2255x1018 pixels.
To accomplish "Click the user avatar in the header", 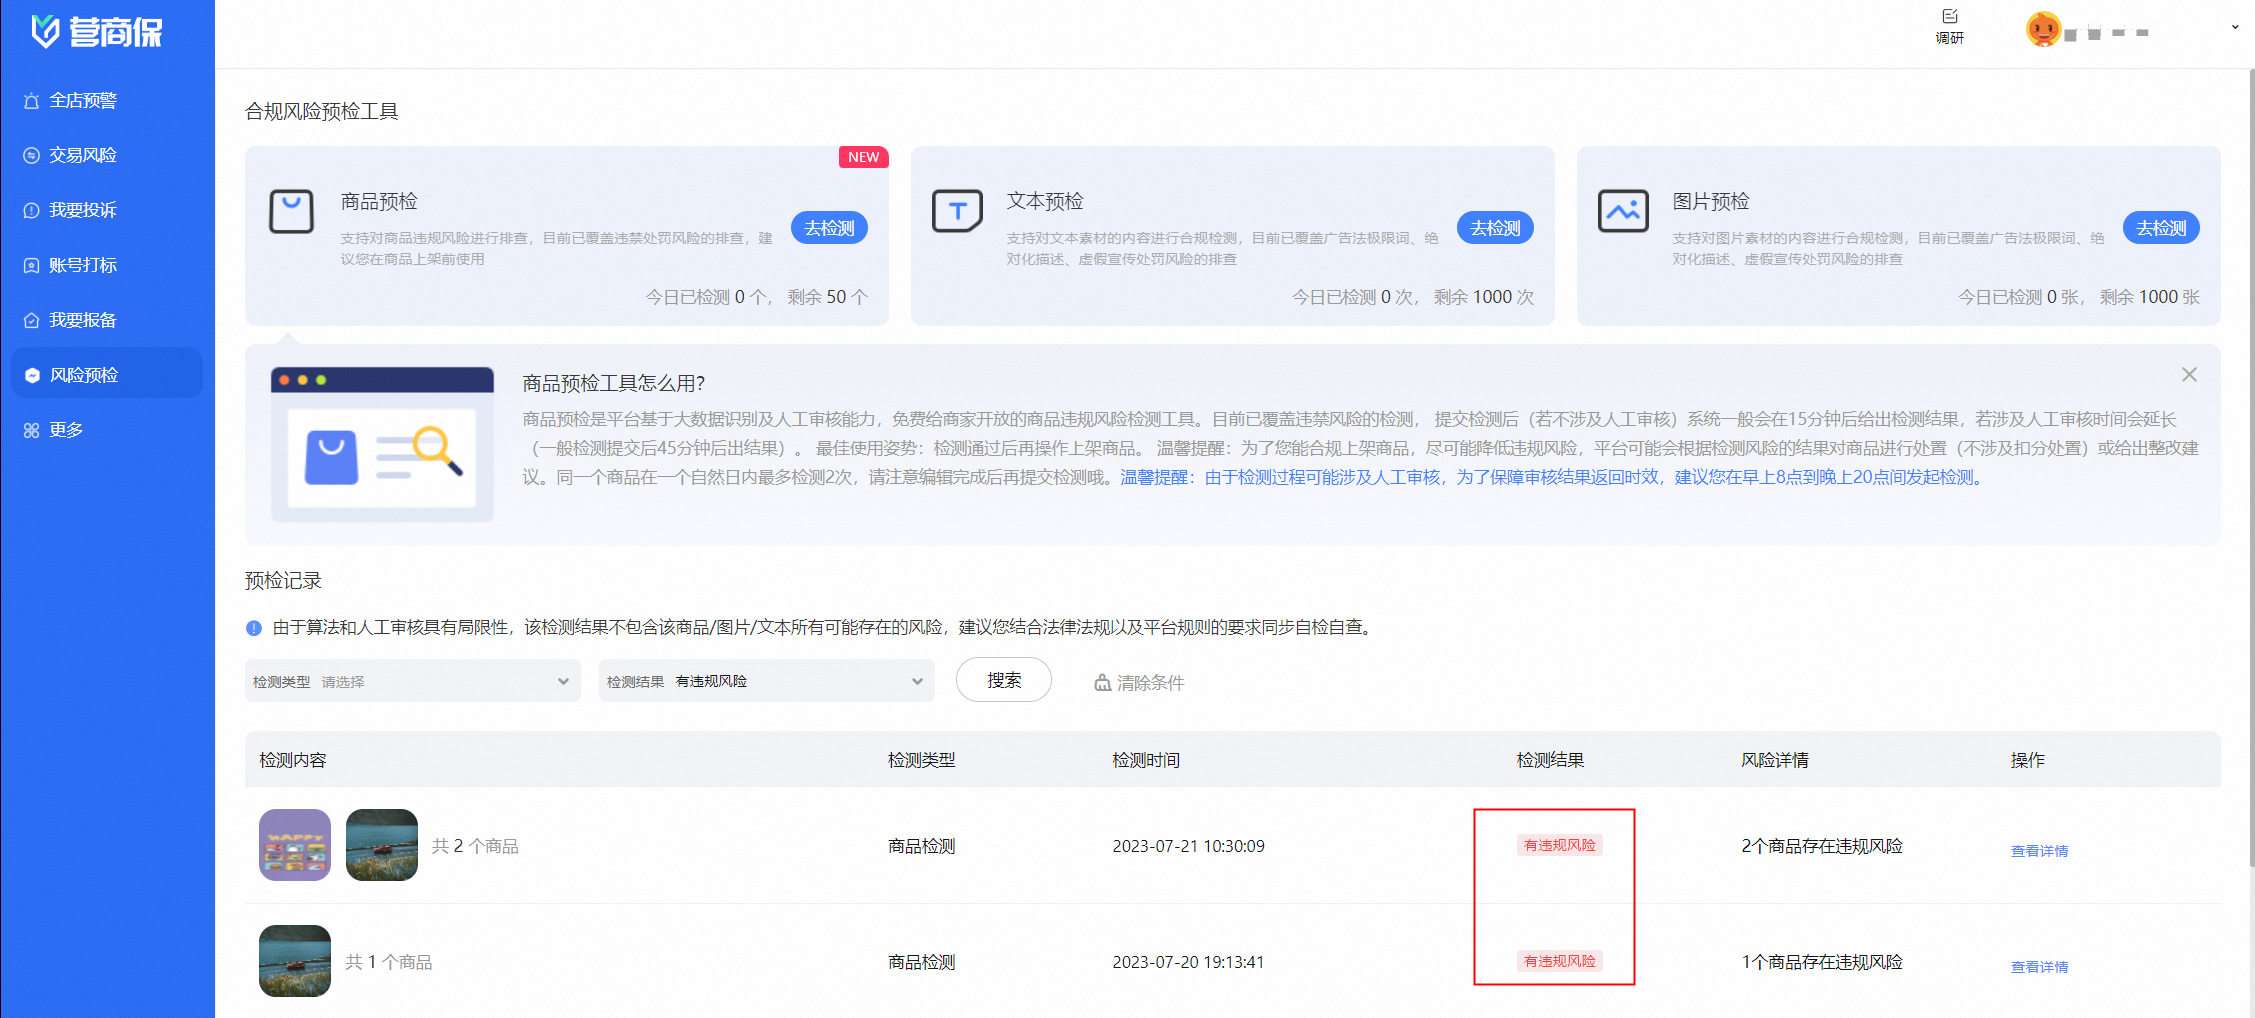I will [2043, 29].
